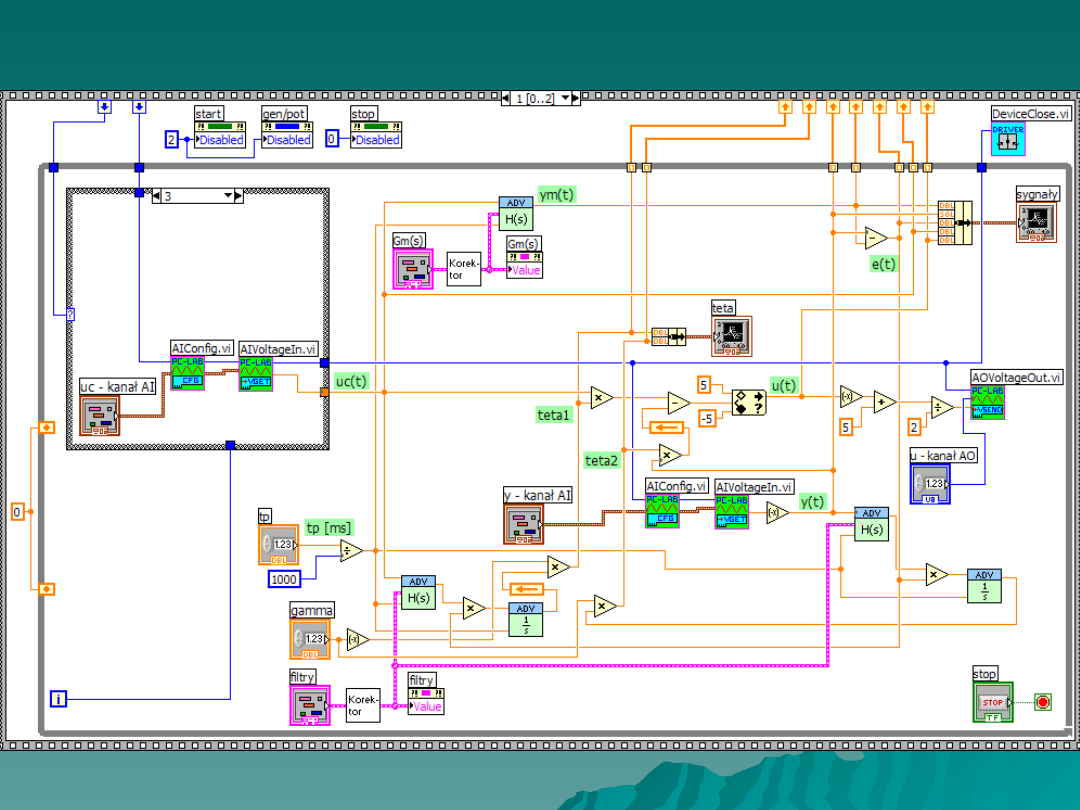
Task: Click the DeviceClose.vi driver icon
Action: point(1008,139)
